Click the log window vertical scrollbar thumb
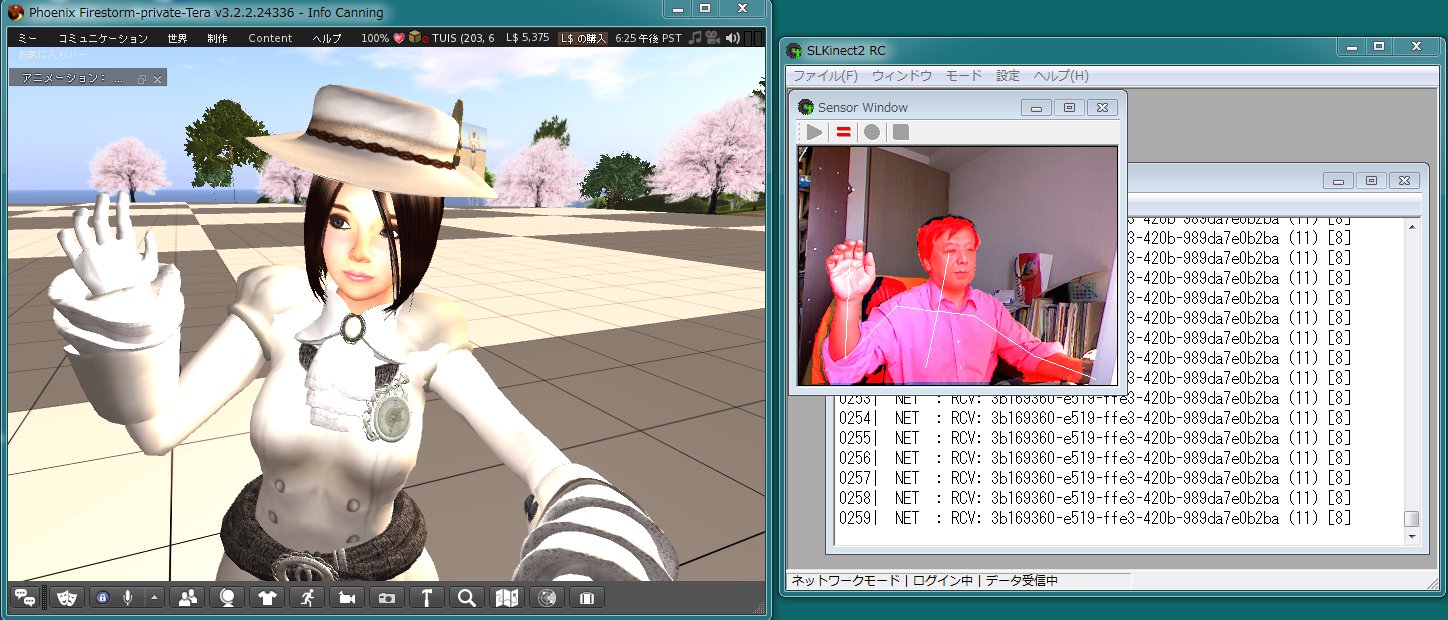This screenshot has height=620, width=1448. 1411,518
